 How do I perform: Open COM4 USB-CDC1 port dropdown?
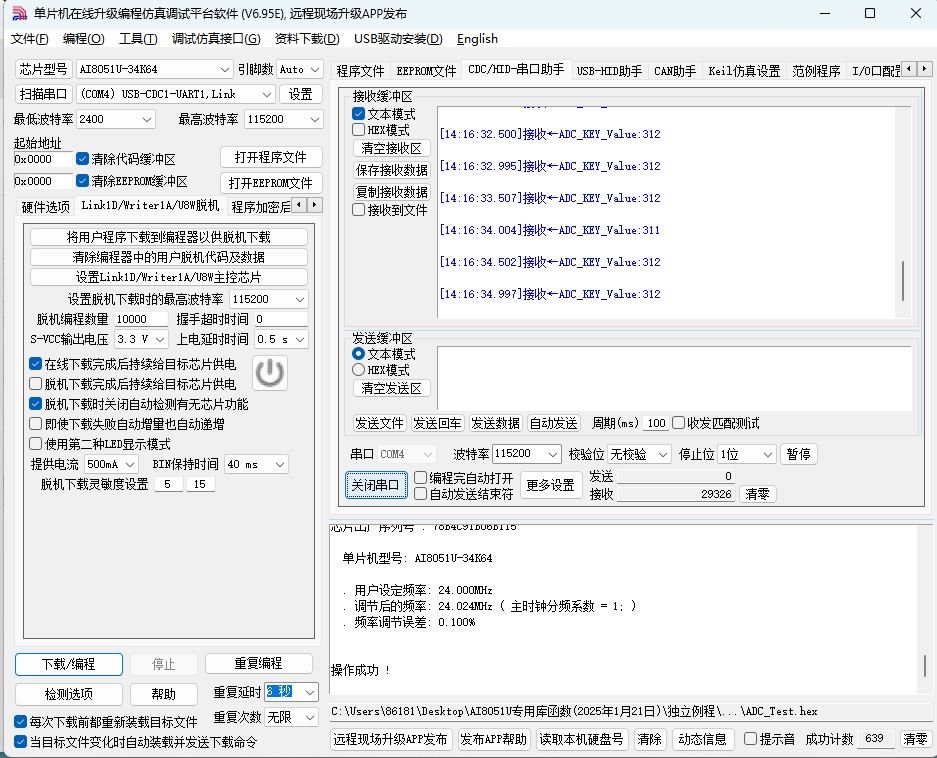[176, 94]
